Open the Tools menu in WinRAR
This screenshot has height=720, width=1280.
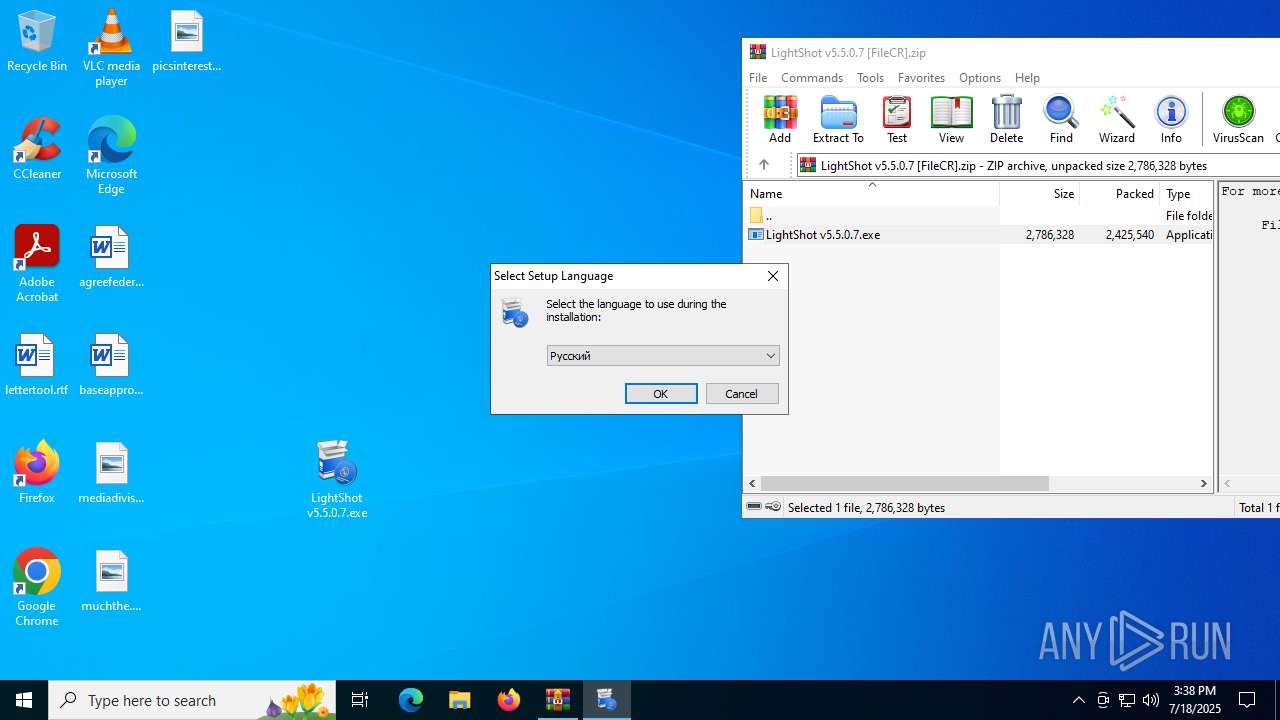pyautogui.click(x=870, y=77)
